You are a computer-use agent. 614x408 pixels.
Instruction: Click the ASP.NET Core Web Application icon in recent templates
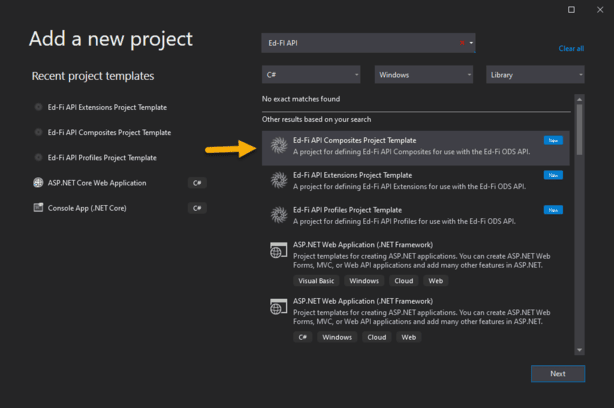click(x=38, y=182)
